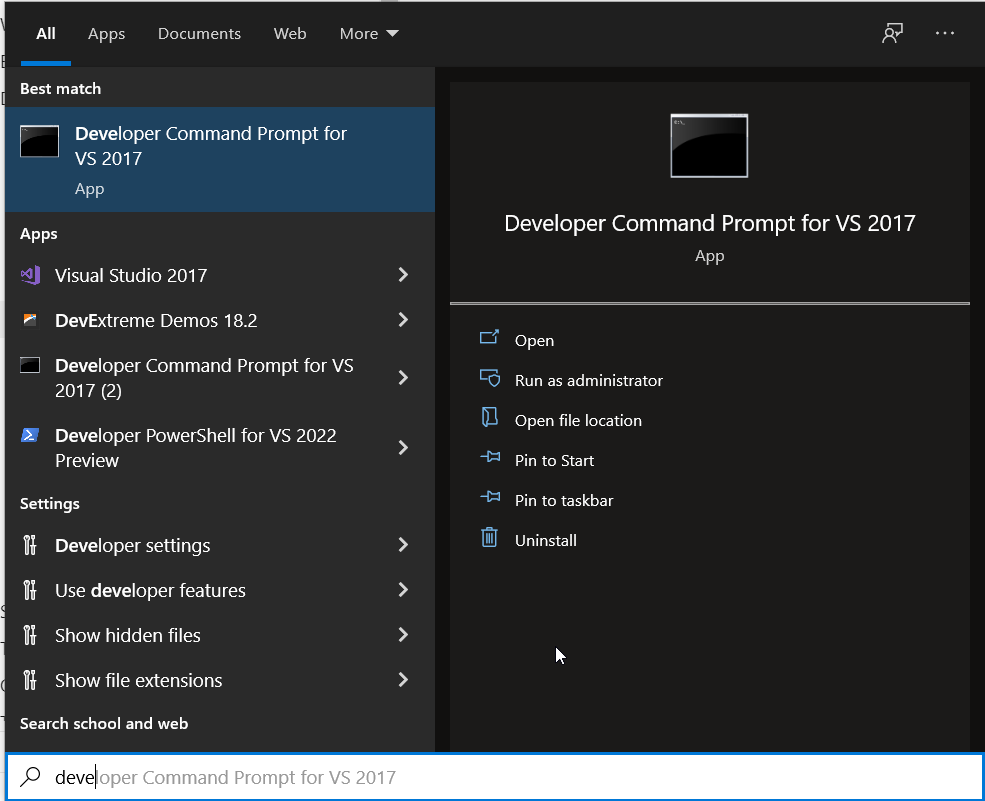This screenshot has width=985, height=801.
Task: Click the Developer Command Prompt title in details pane
Action: tap(710, 224)
